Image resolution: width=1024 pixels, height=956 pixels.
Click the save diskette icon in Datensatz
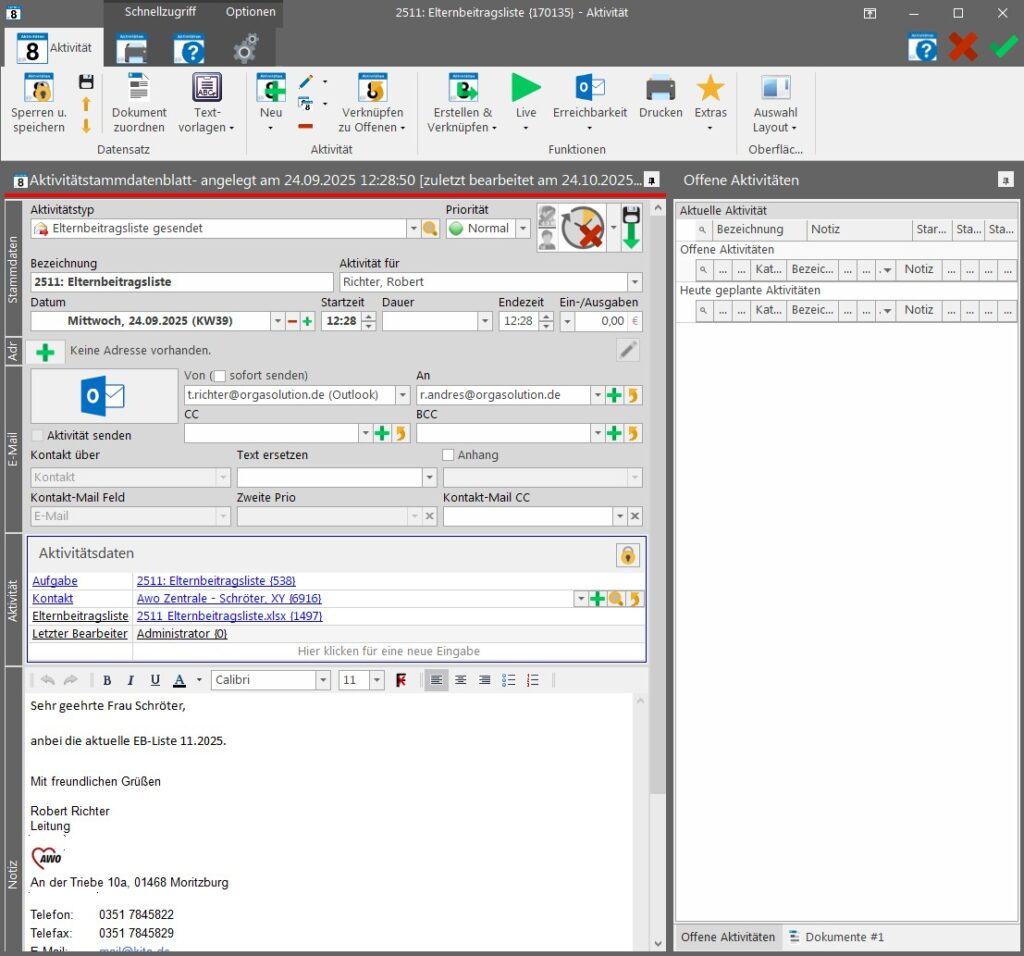tap(86, 82)
